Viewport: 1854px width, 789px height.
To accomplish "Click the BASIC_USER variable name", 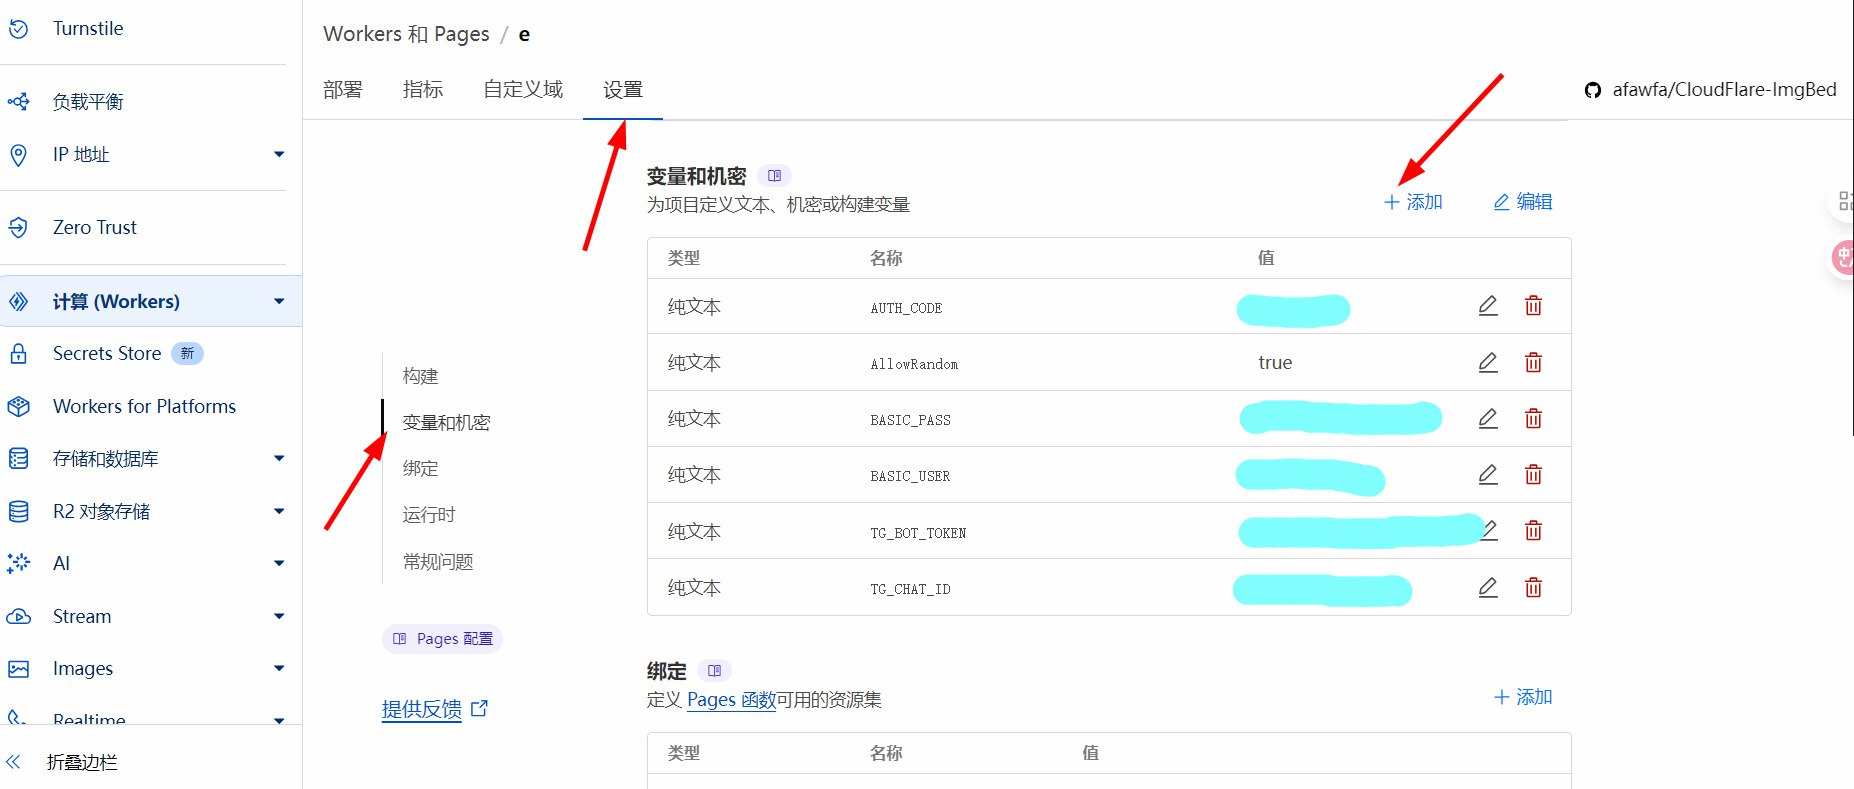I will (x=910, y=476).
